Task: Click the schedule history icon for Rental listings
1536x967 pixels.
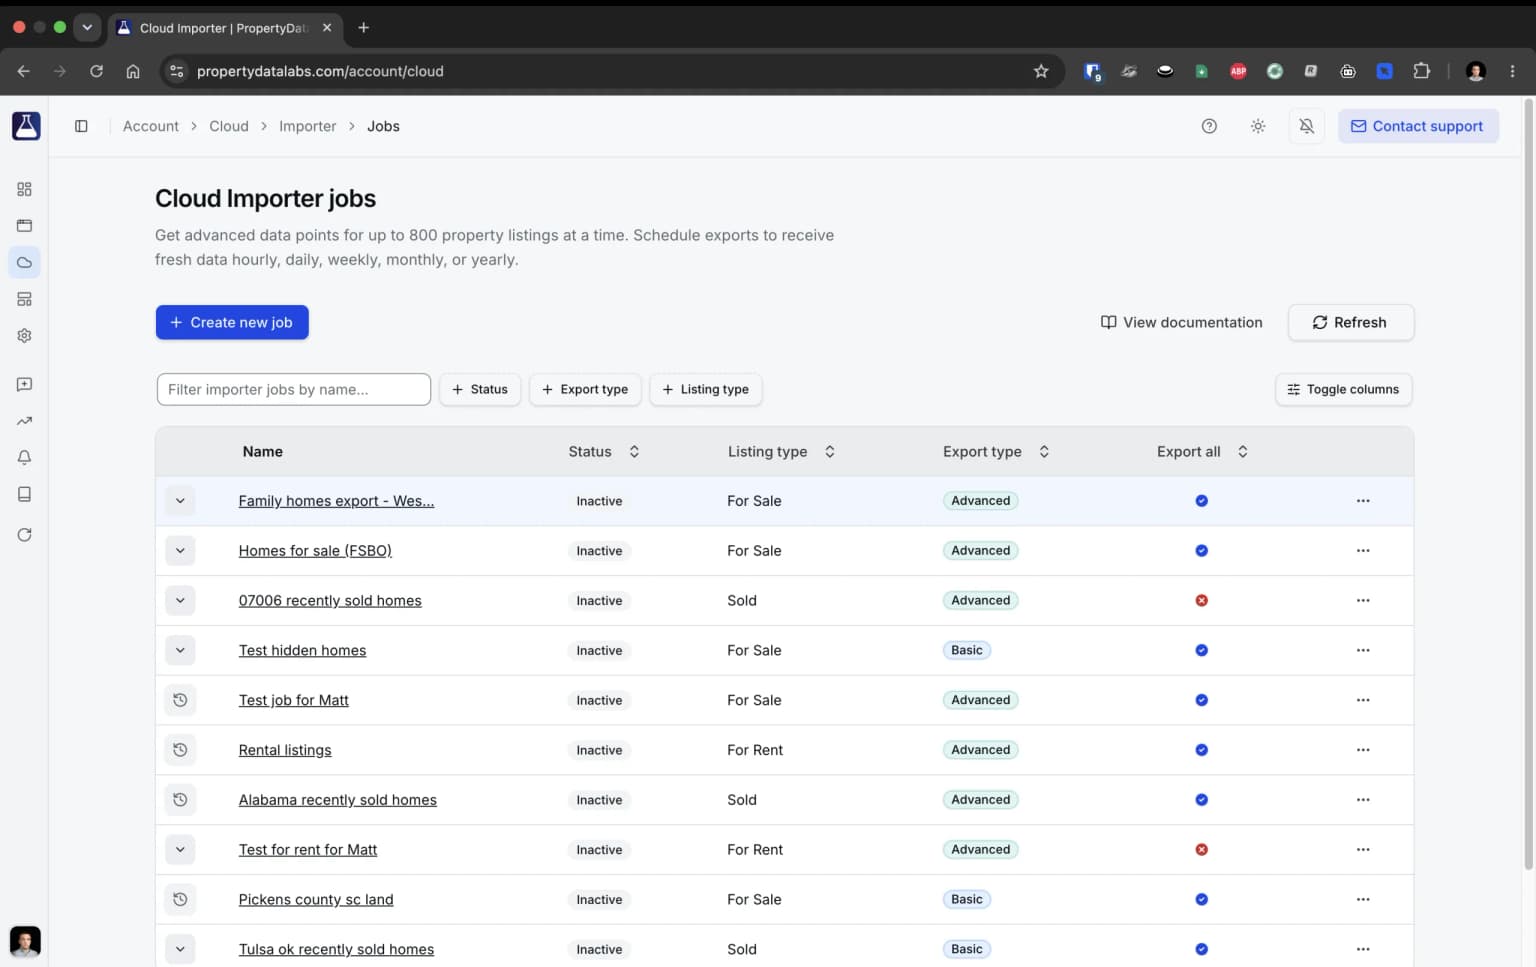Action: point(180,750)
